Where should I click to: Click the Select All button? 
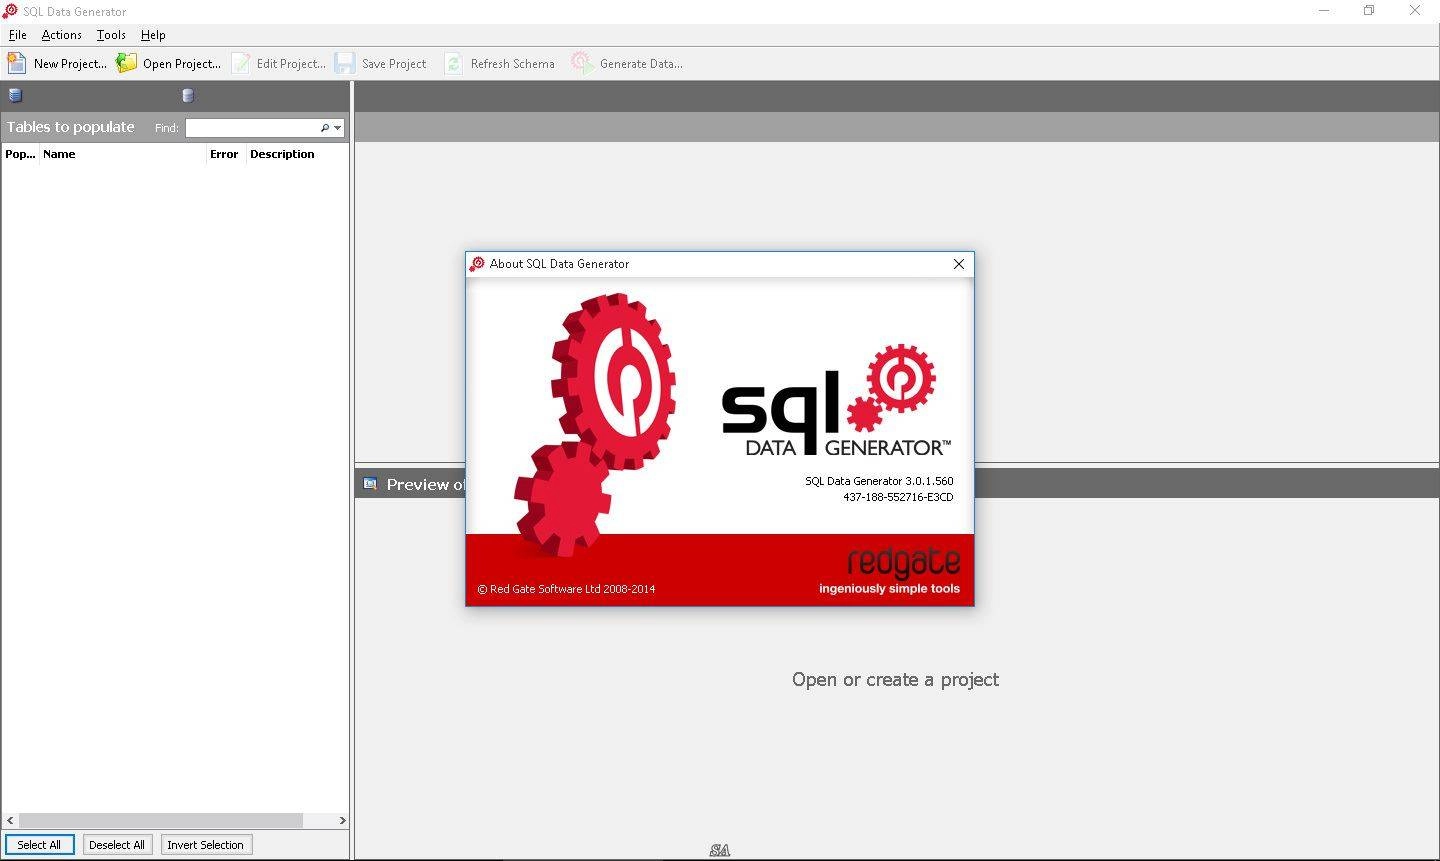39,845
